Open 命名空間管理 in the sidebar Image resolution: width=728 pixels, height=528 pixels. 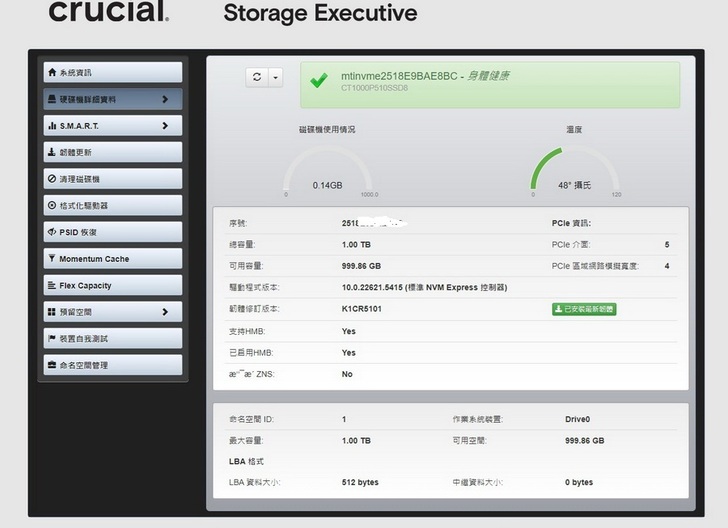point(112,365)
